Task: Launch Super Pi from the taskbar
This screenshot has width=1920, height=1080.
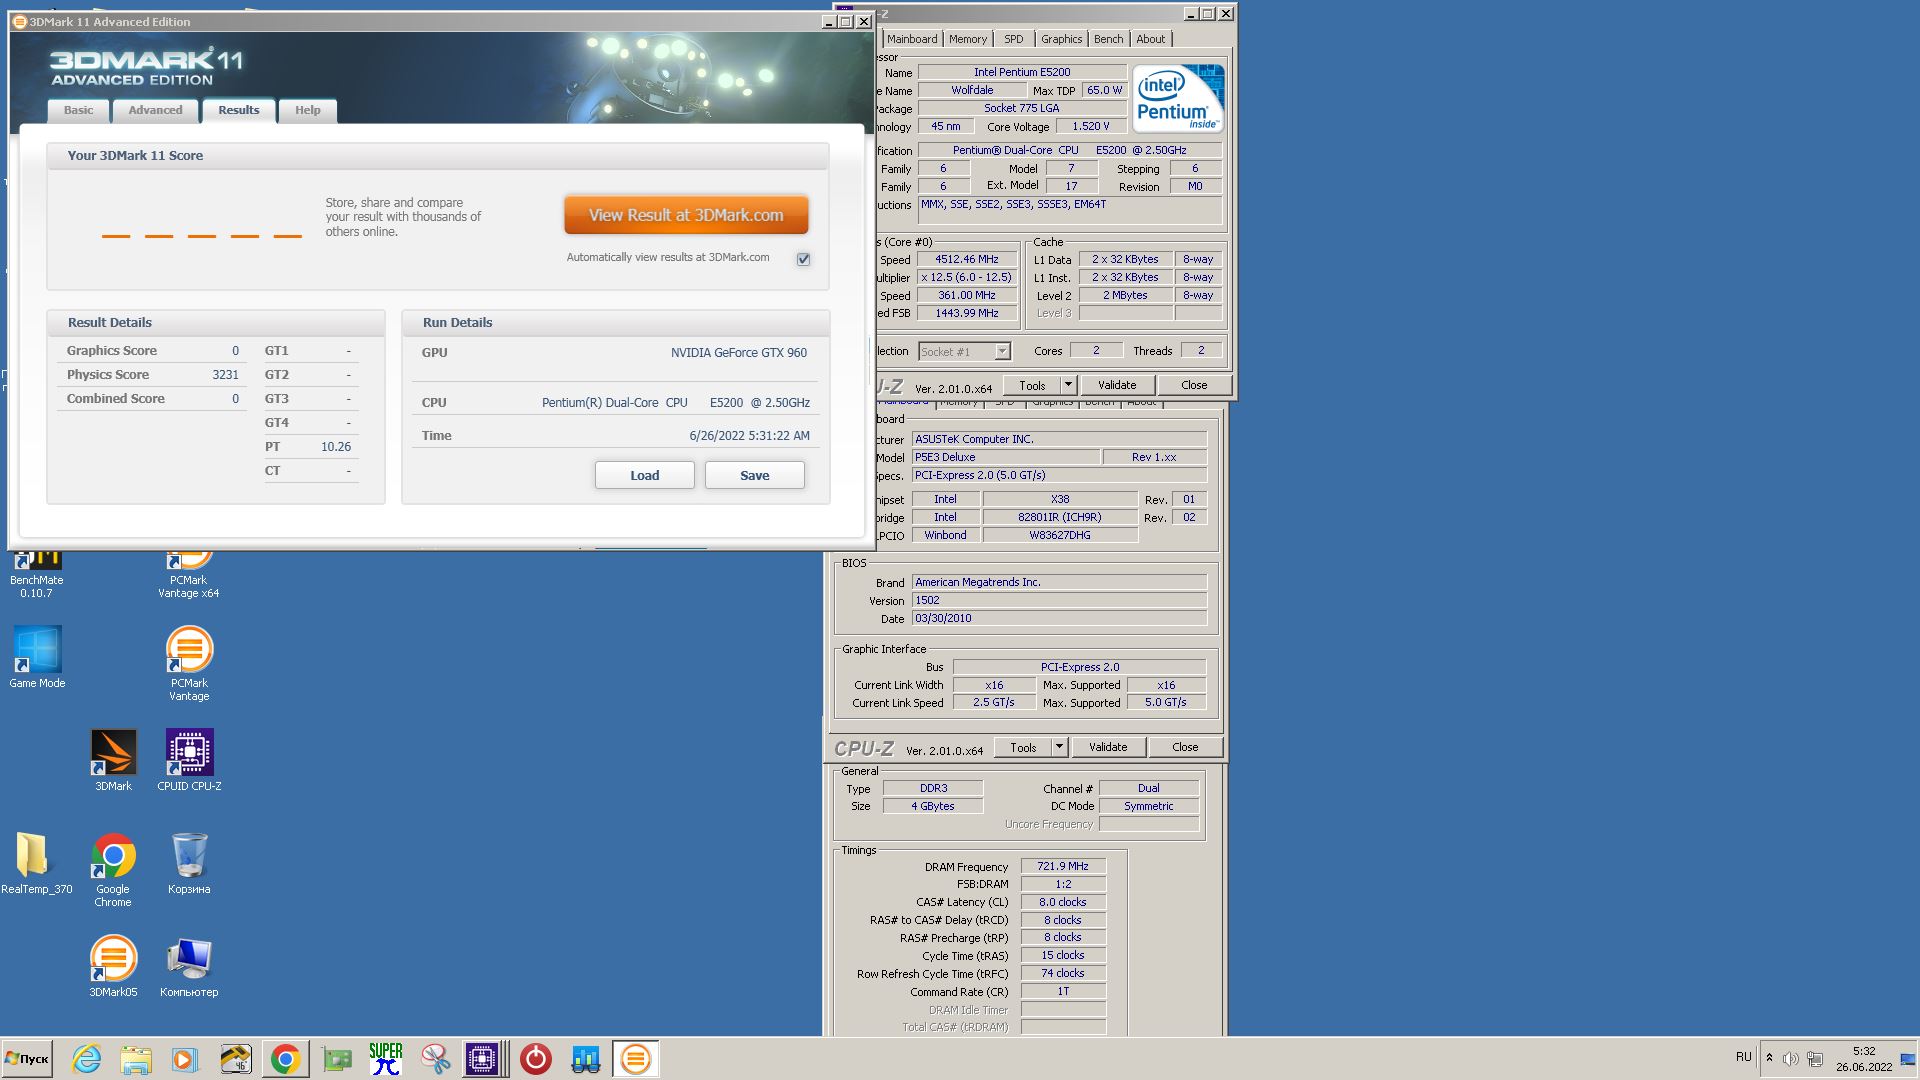Action: [x=386, y=1059]
